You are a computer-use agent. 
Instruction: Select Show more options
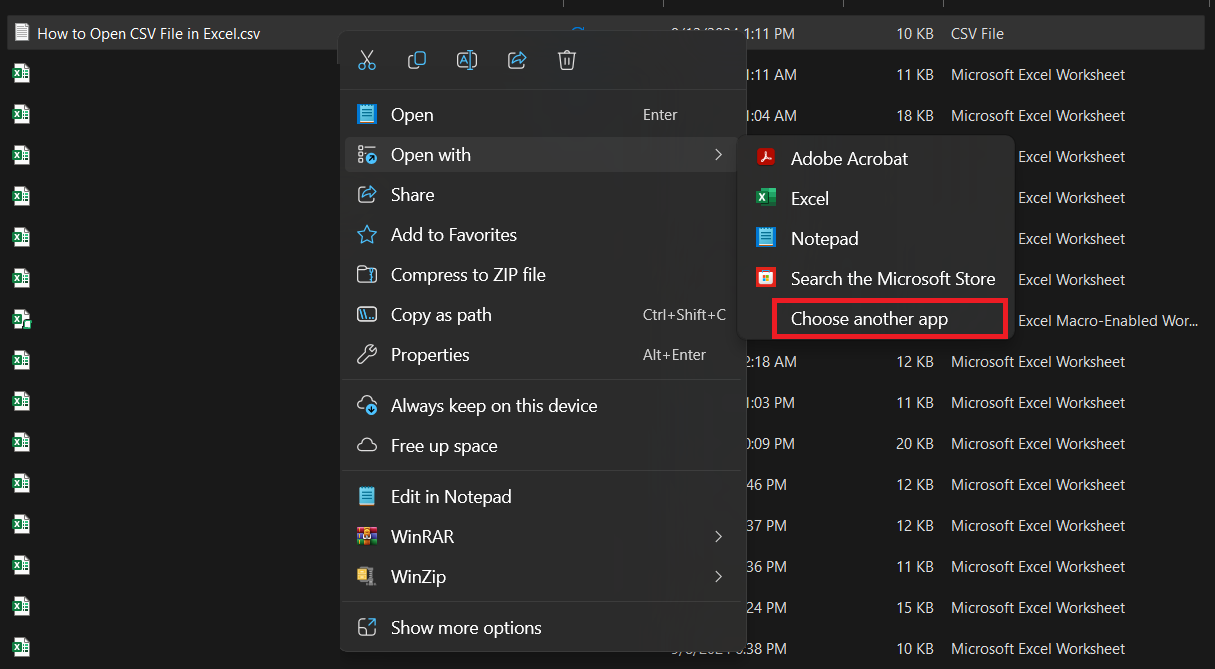(543, 628)
